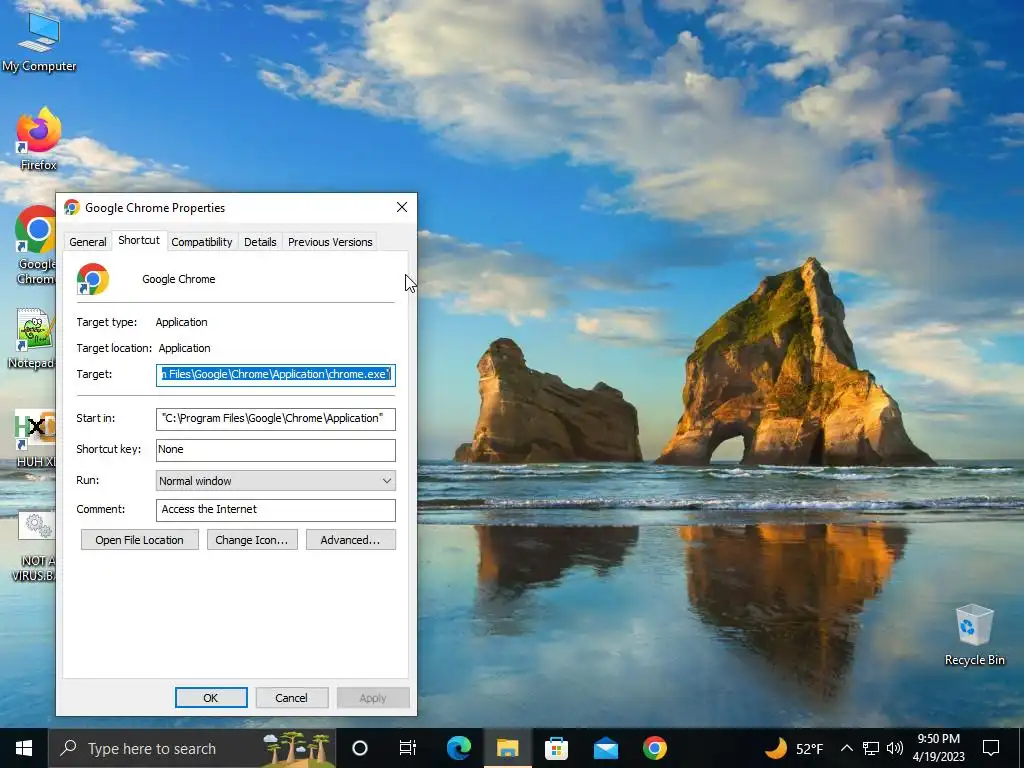The height and width of the screenshot is (768, 1024).
Task: Click the Target location value Application
Action: 184,348
